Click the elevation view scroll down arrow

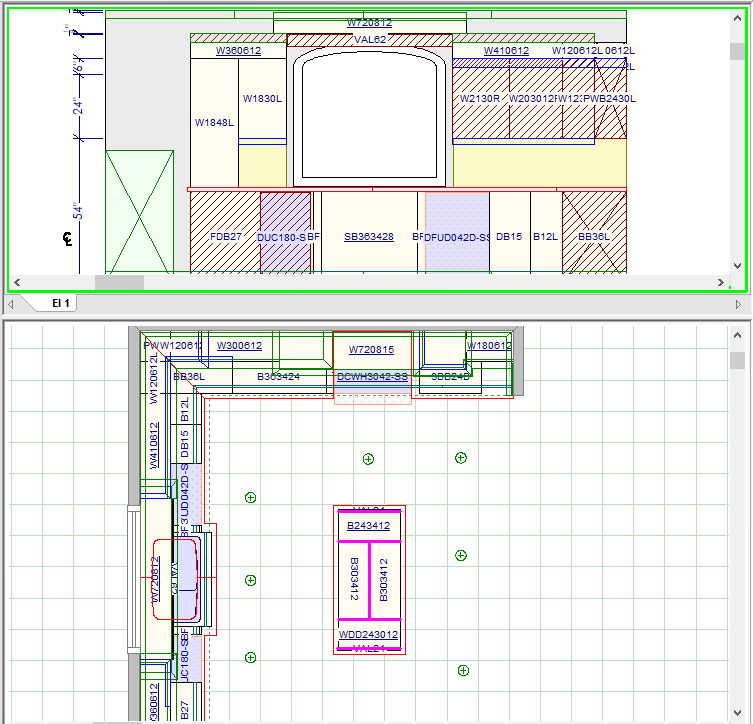(738, 266)
